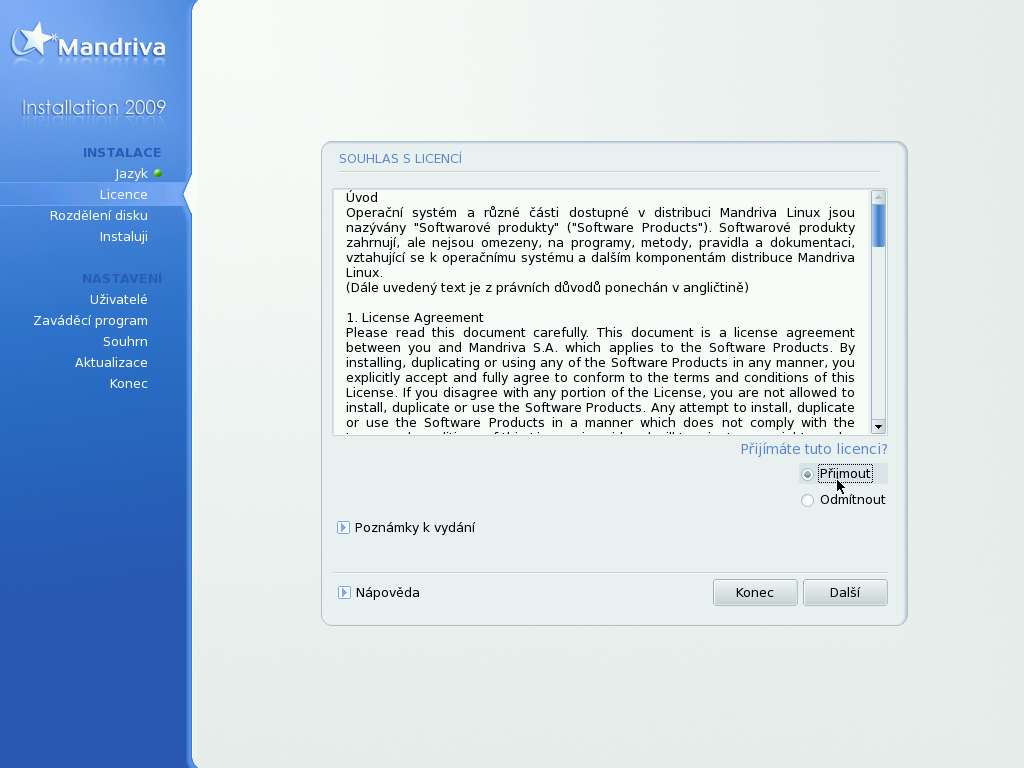Select the Jazyk step in sidebar
1024x768 pixels.
(131, 174)
